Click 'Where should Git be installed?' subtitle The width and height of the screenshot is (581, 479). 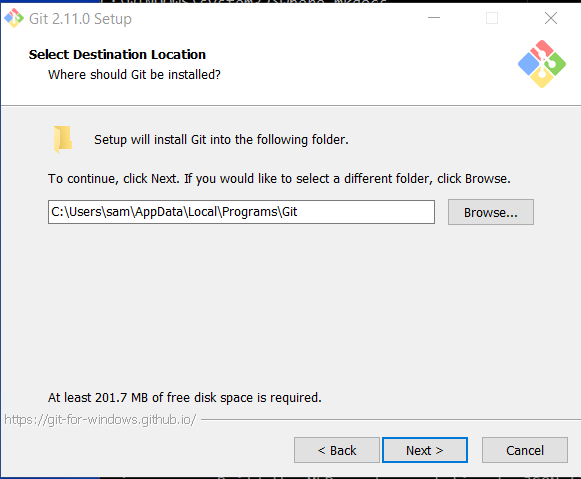click(x=134, y=74)
